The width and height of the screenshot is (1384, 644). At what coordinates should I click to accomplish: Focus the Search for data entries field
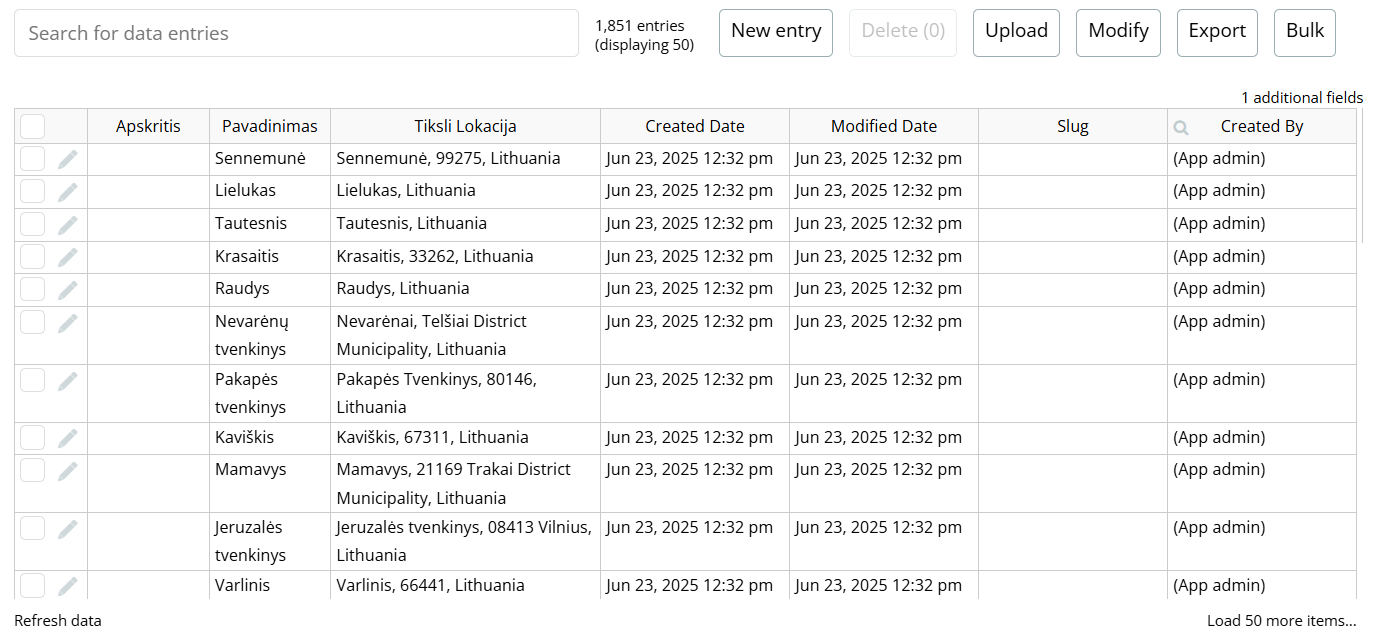point(296,33)
